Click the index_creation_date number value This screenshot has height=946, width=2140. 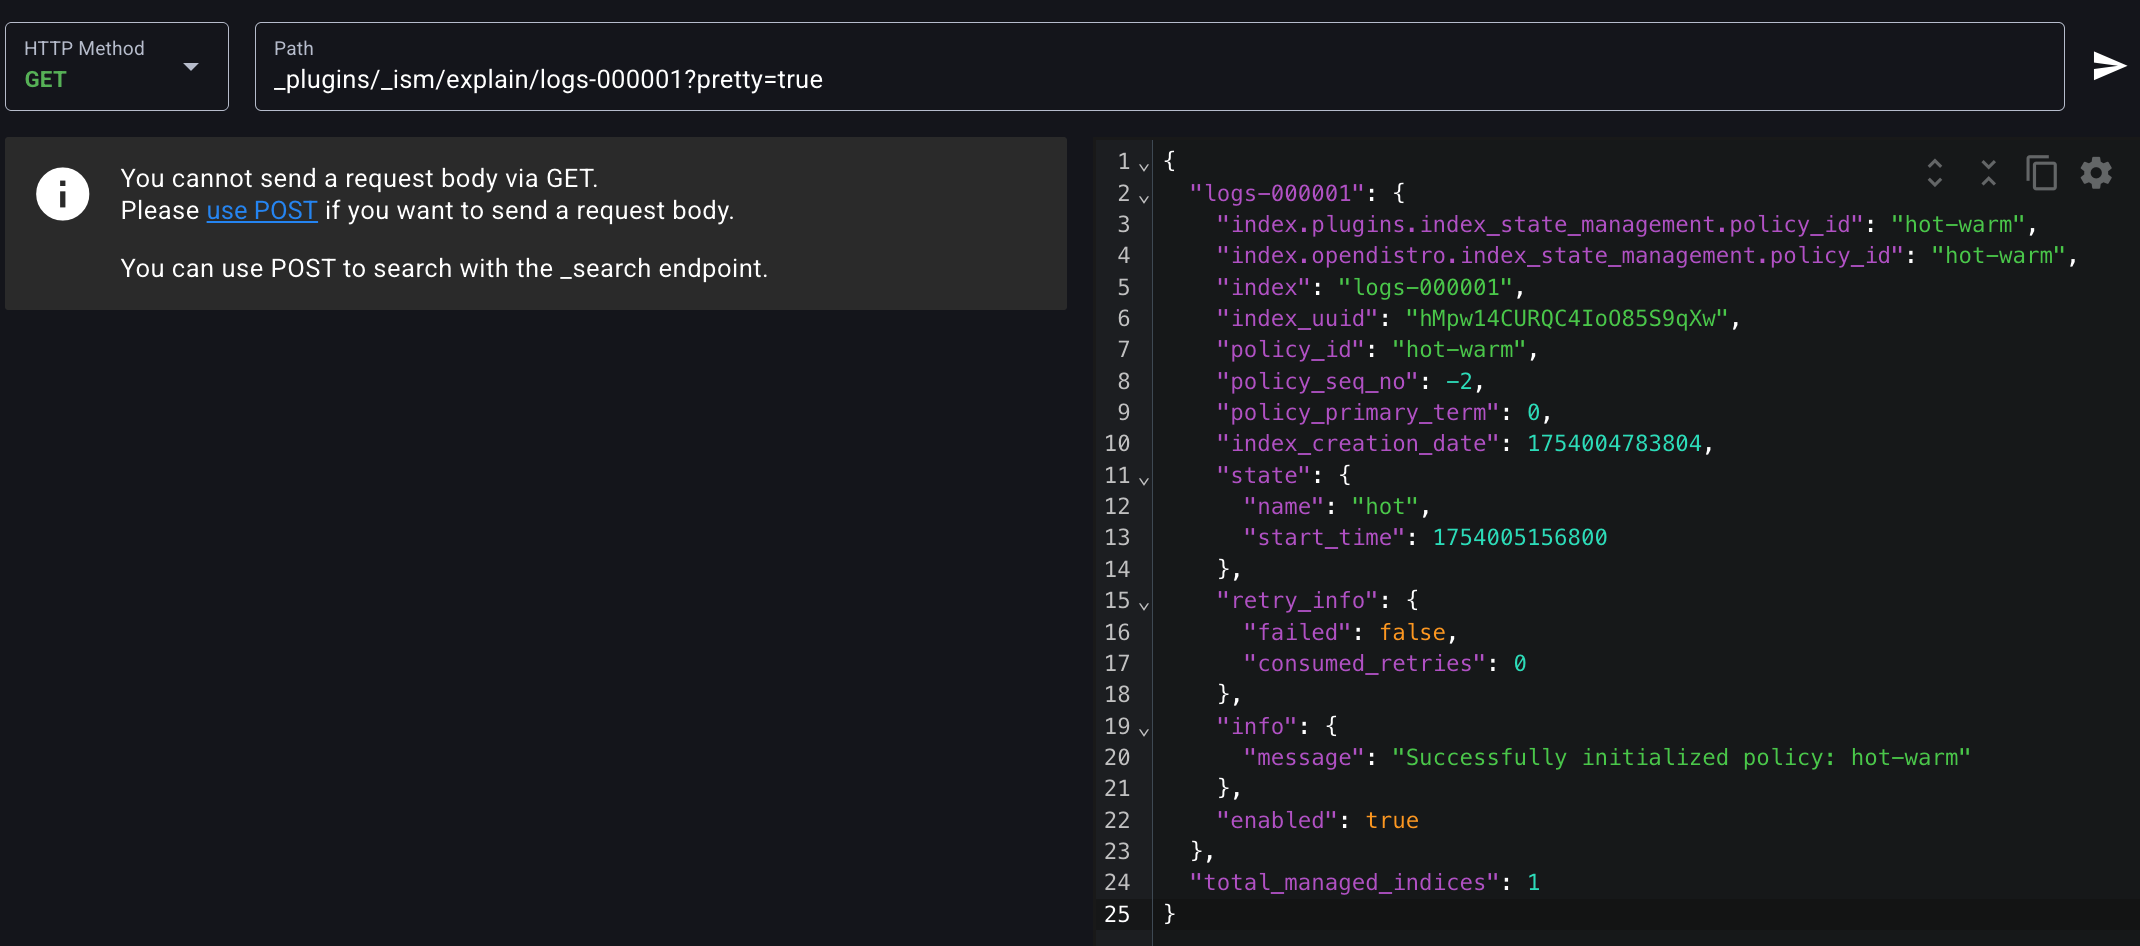click(x=1614, y=444)
